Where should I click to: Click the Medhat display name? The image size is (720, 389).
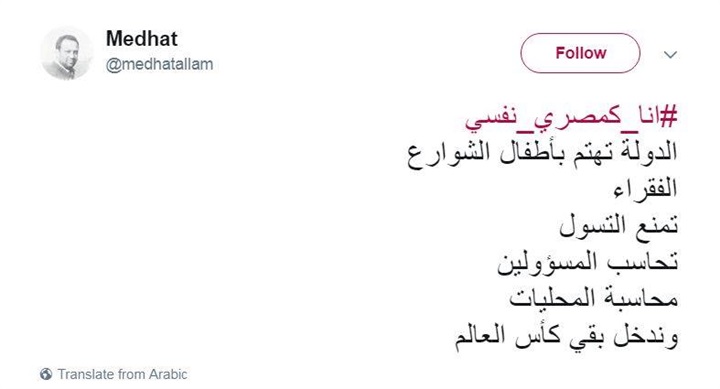pos(141,39)
